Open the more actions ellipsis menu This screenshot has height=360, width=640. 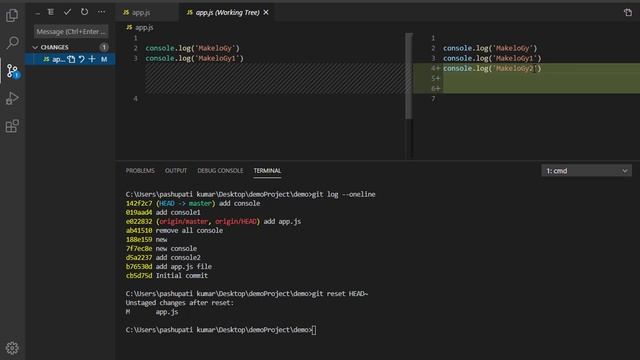[101, 12]
